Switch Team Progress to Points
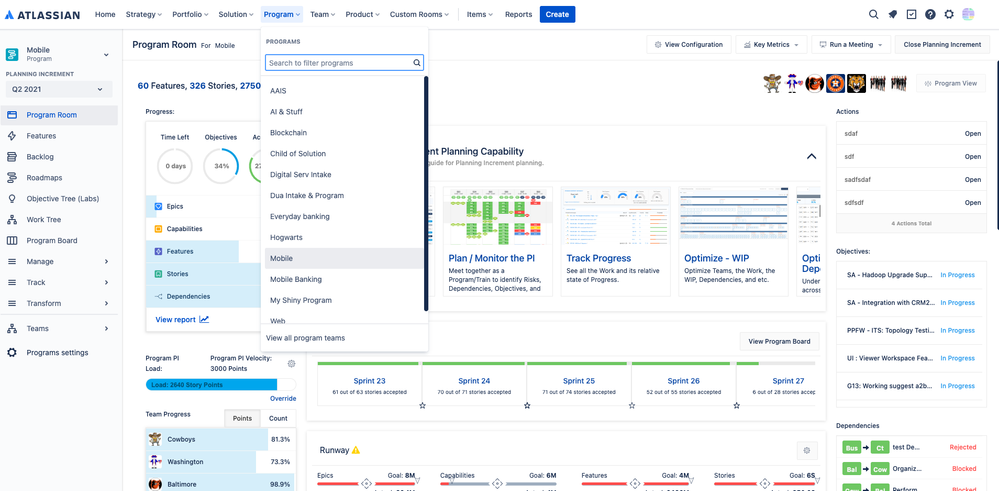The height and width of the screenshot is (491, 999). click(x=242, y=418)
